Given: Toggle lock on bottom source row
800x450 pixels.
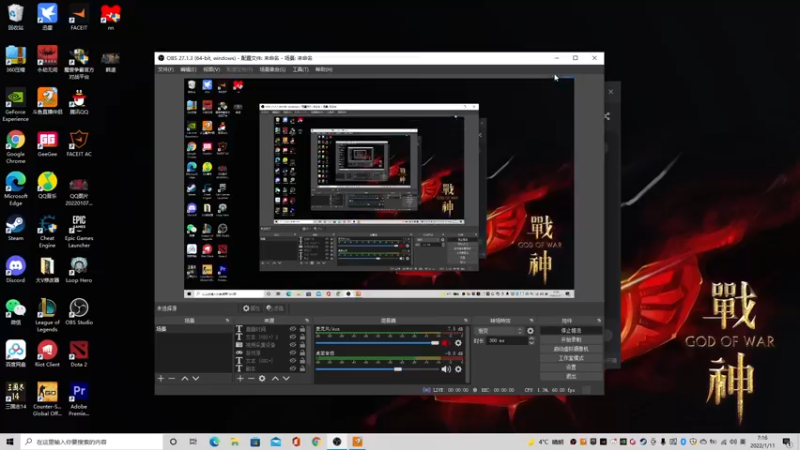Looking at the screenshot, I should point(303,368).
